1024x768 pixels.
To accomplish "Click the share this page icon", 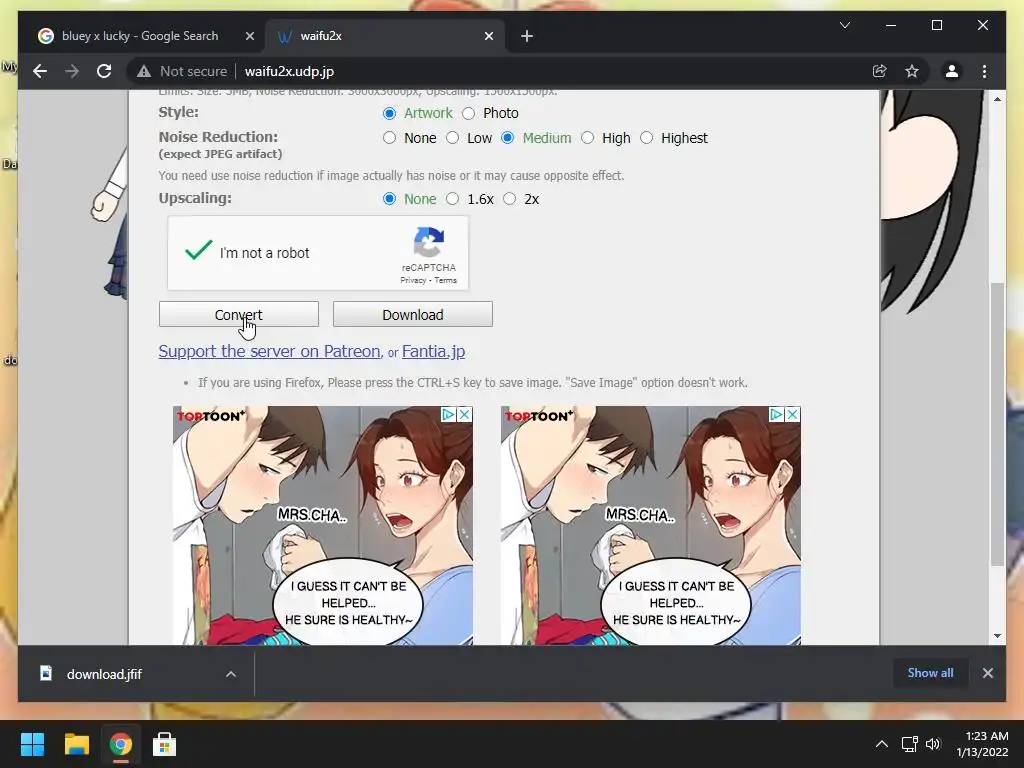I will pos(880,71).
